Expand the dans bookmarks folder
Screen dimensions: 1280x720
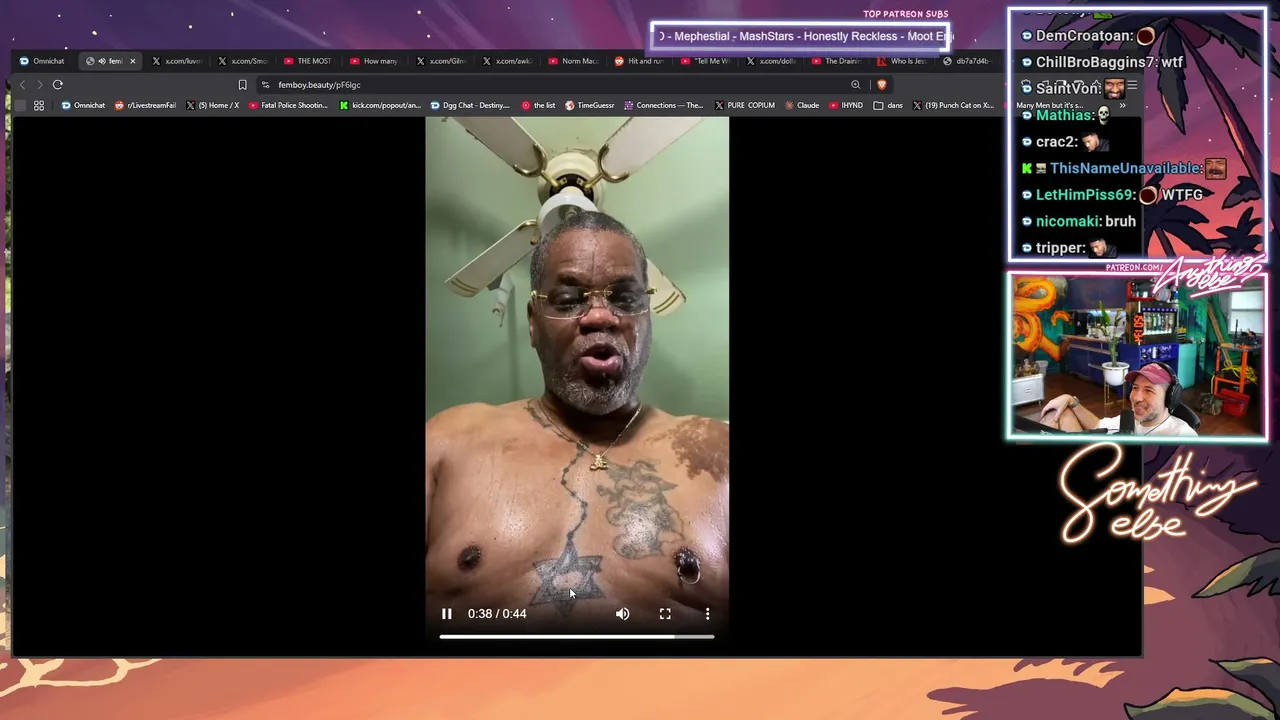point(888,105)
